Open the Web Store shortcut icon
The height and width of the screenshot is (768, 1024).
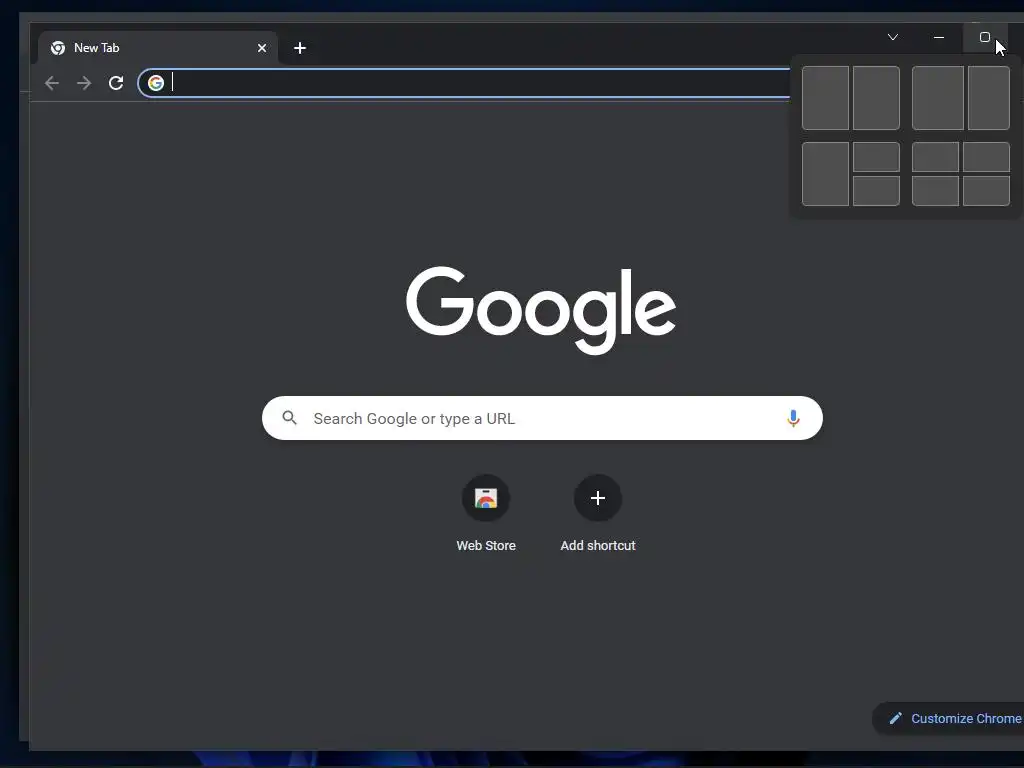pyautogui.click(x=486, y=498)
